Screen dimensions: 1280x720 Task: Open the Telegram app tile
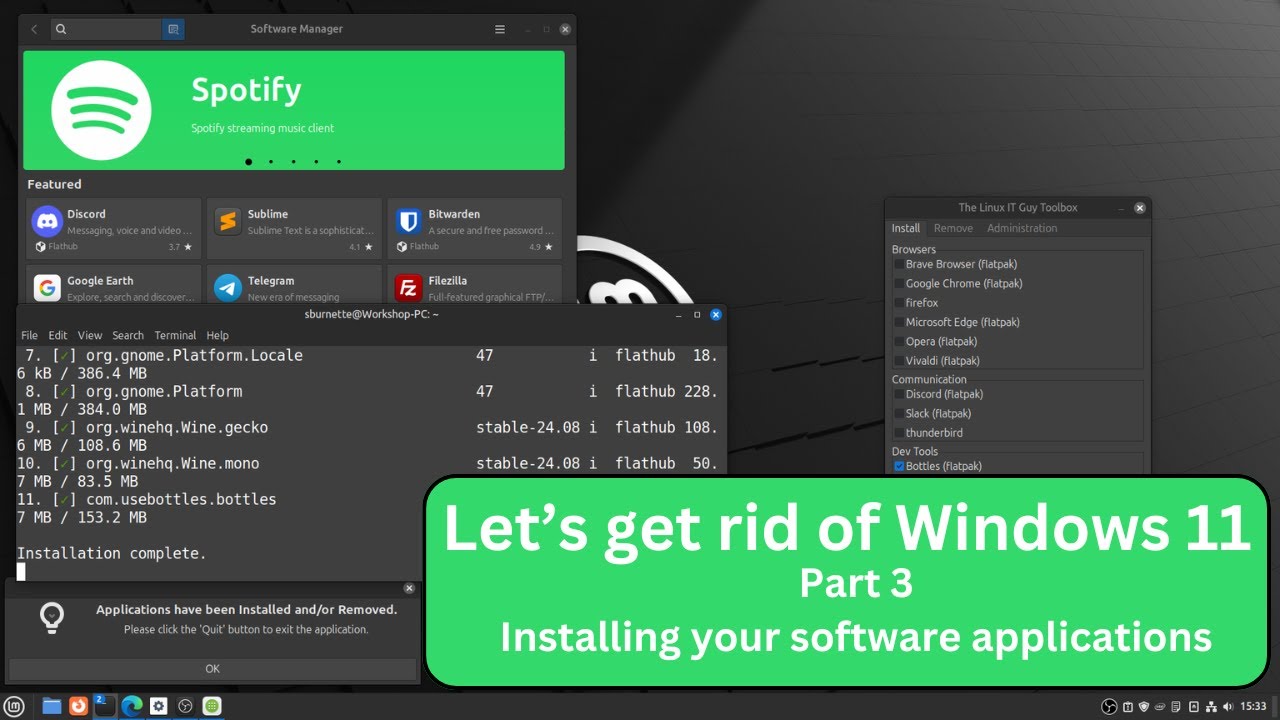294,284
